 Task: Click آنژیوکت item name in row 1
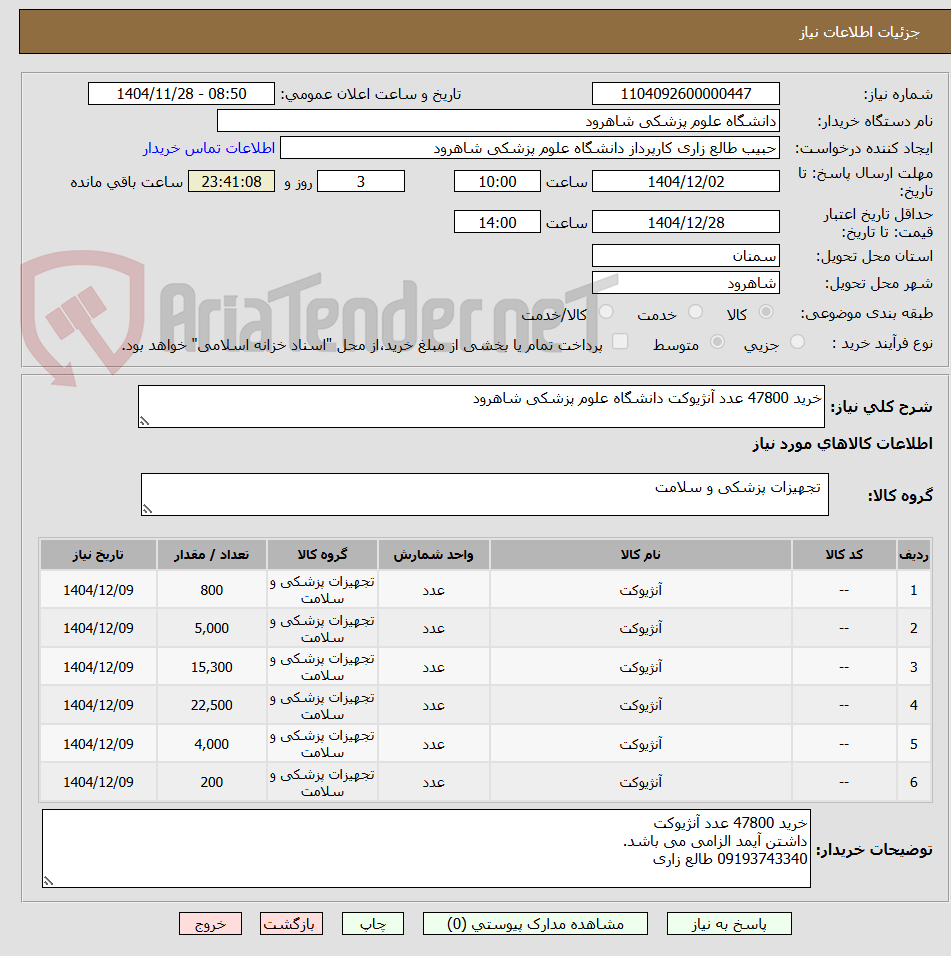640,590
